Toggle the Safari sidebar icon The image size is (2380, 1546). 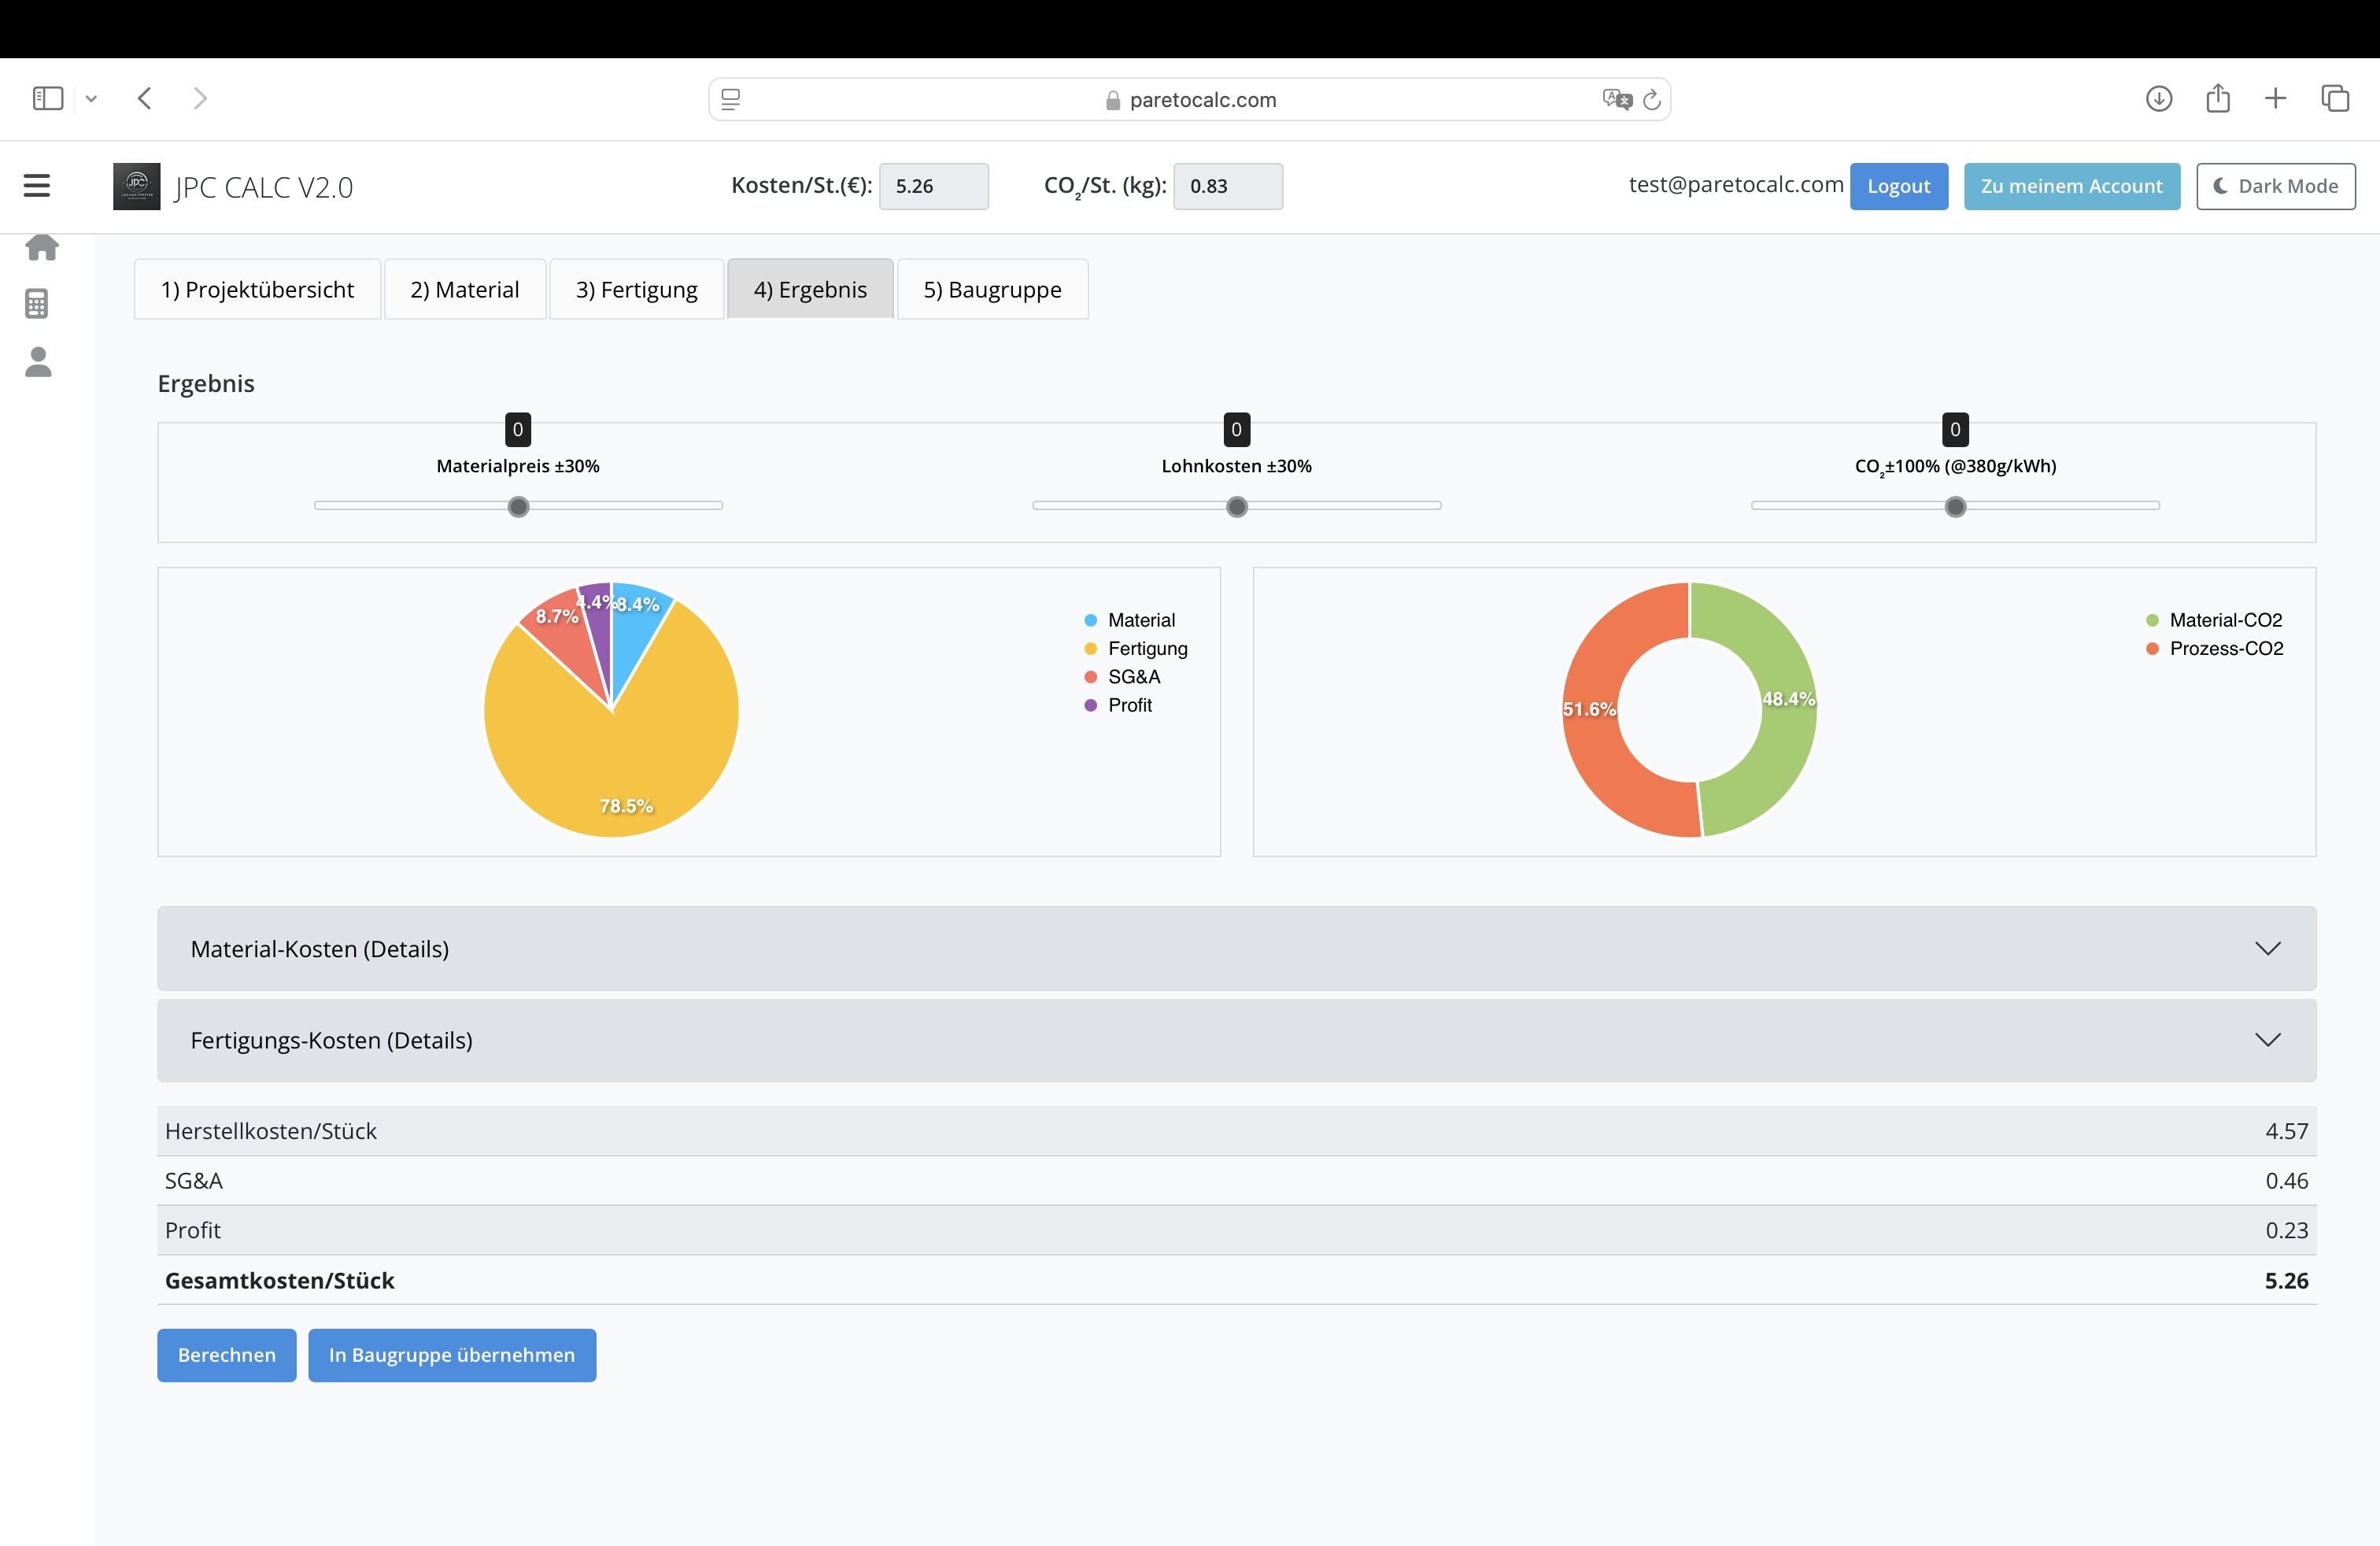pyautogui.click(x=48, y=98)
